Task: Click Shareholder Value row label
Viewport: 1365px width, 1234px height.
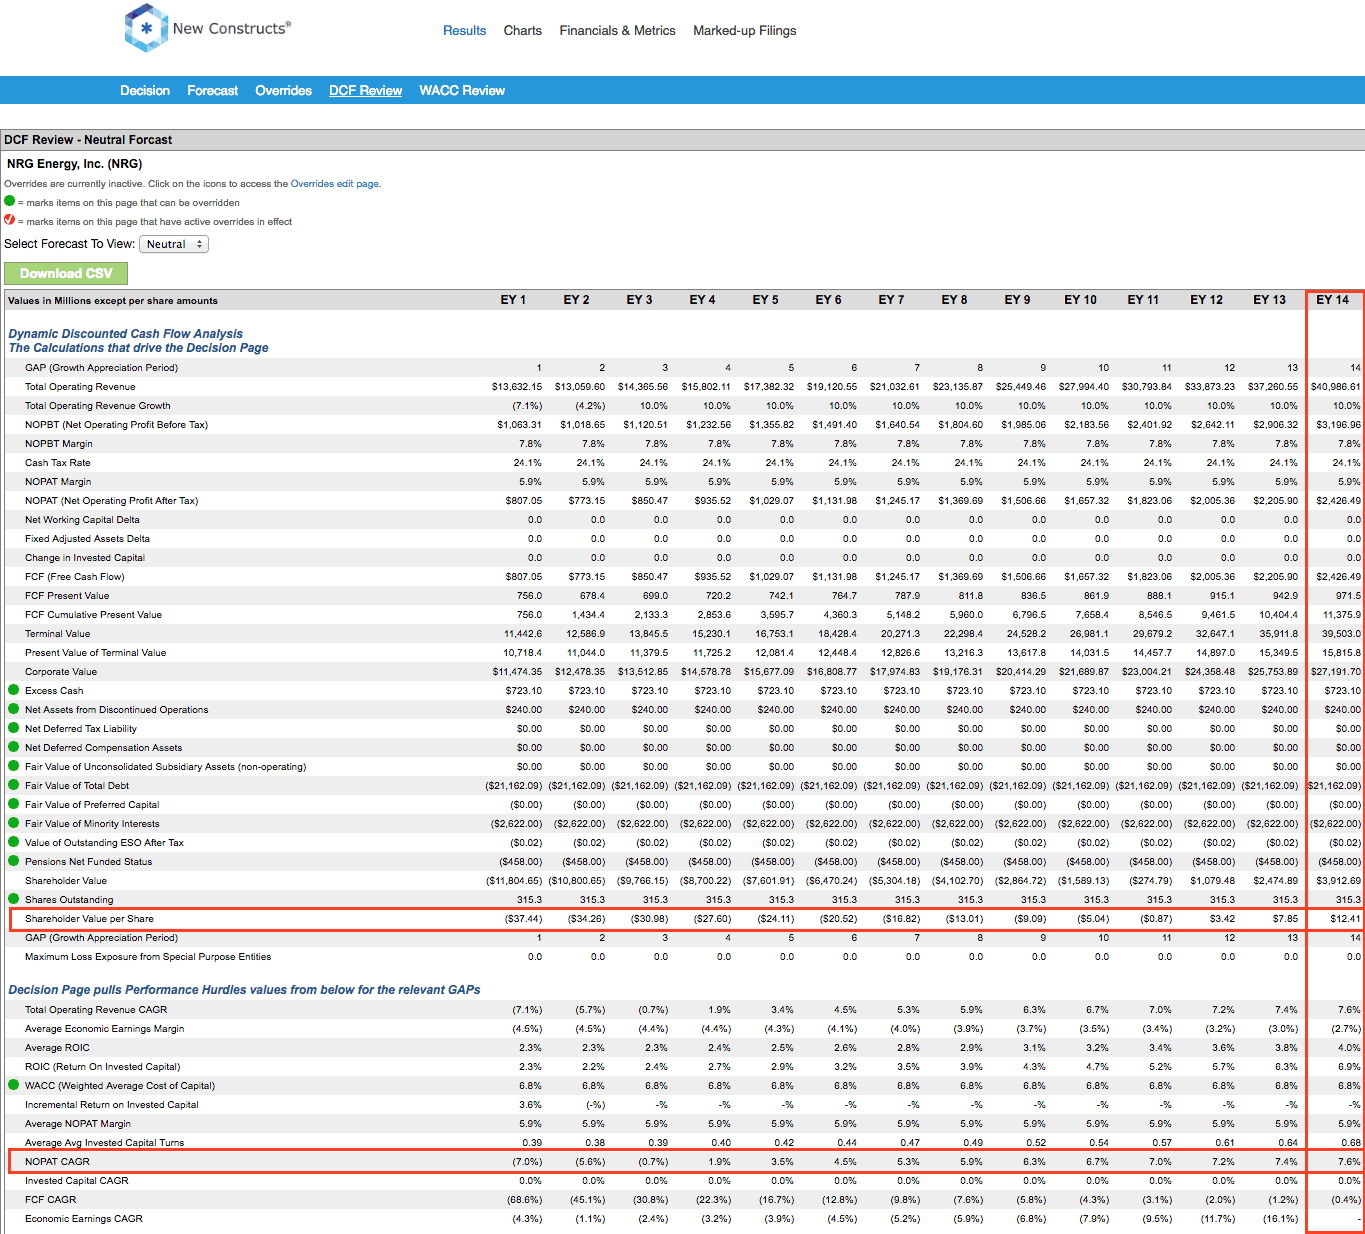Action: pyautogui.click(x=66, y=881)
